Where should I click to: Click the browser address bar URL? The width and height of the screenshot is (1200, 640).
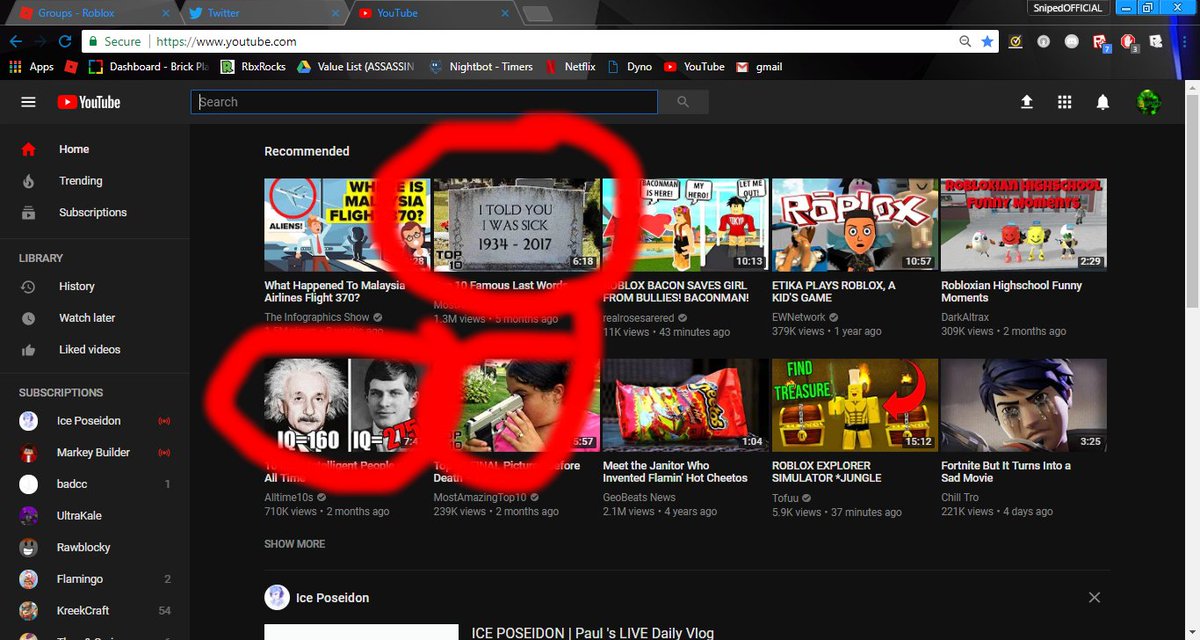click(x=228, y=42)
